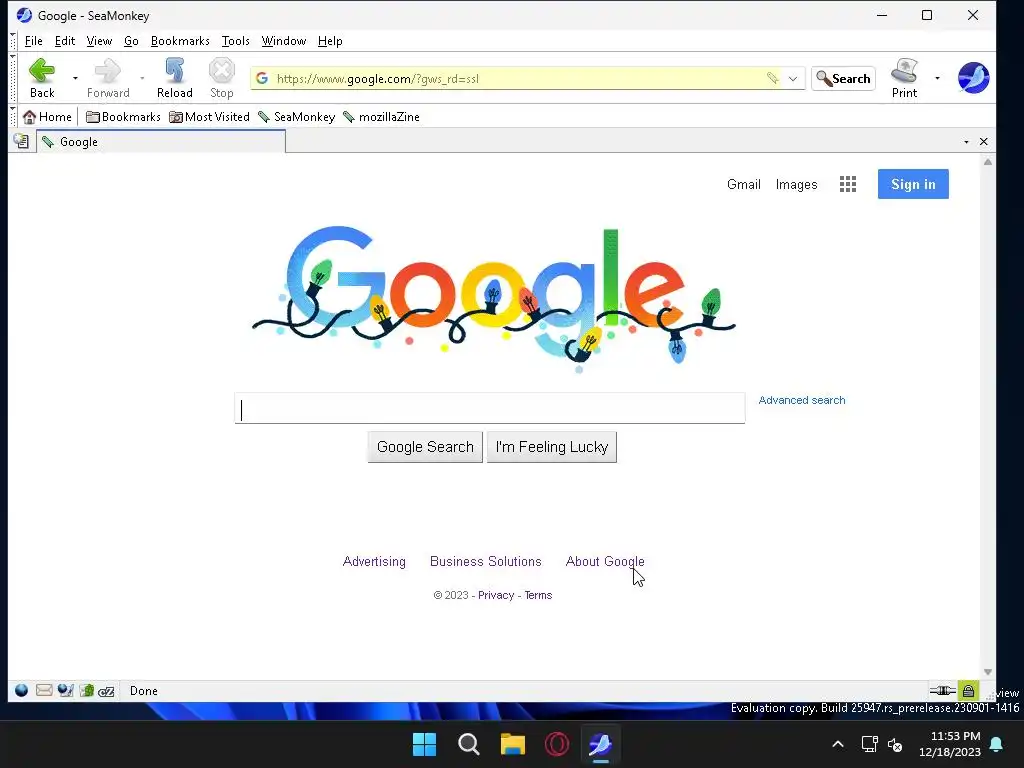Click the Stop loading button

(221, 78)
